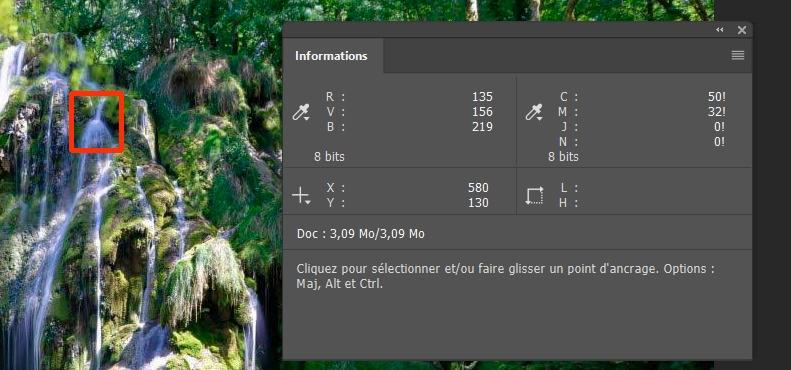Open the crosshair coordinate units options
The height and width of the screenshot is (370, 791).
point(301,195)
